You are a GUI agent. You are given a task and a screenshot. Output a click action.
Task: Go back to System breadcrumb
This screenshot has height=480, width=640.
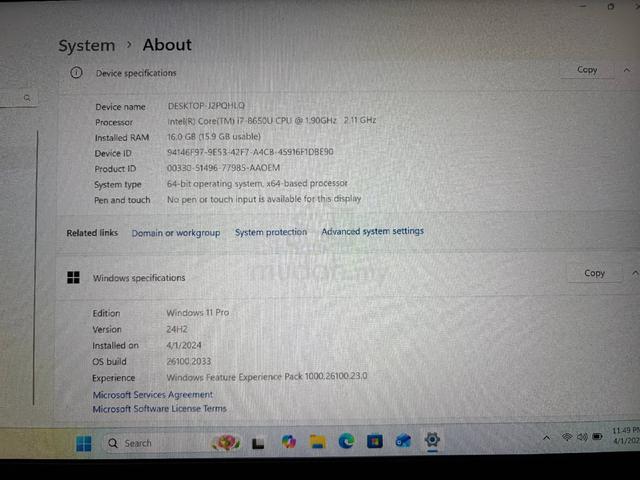(x=87, y=45)
